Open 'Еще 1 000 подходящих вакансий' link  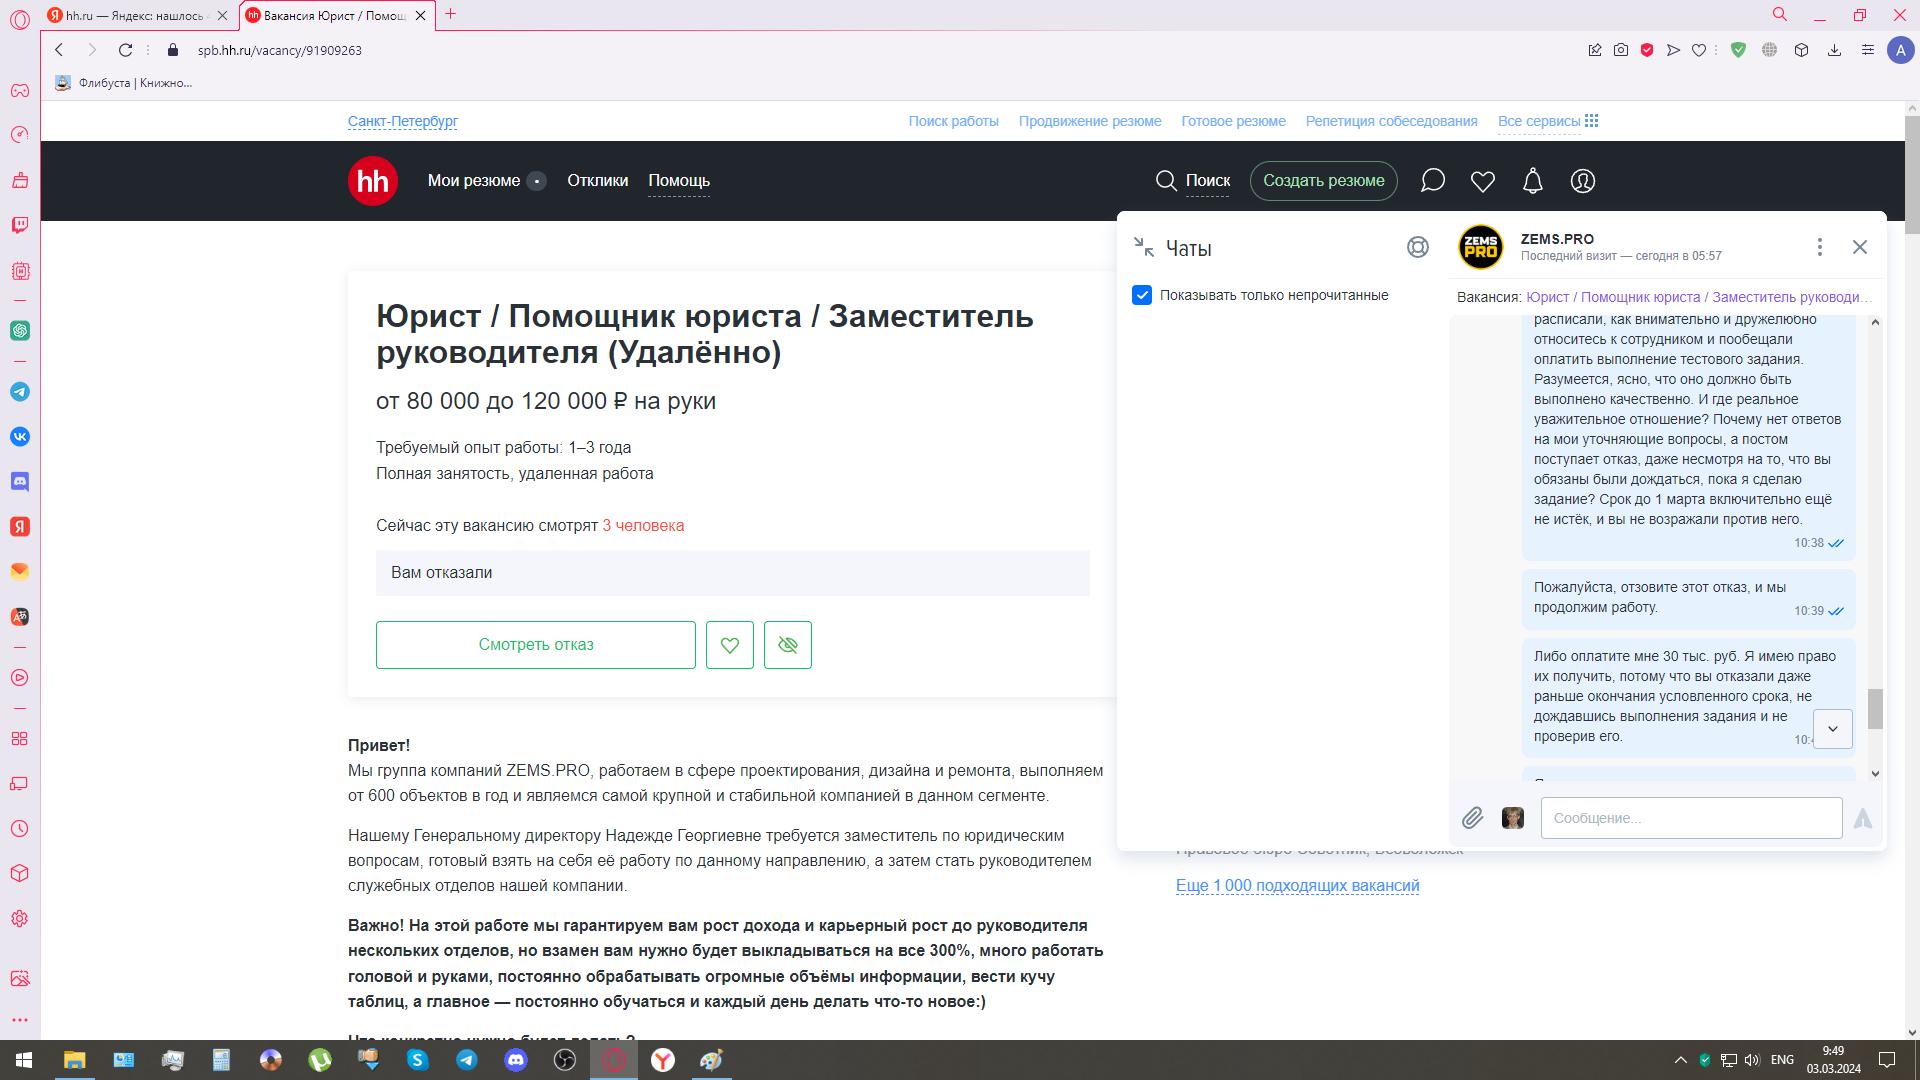click(x=1298, y=886)
